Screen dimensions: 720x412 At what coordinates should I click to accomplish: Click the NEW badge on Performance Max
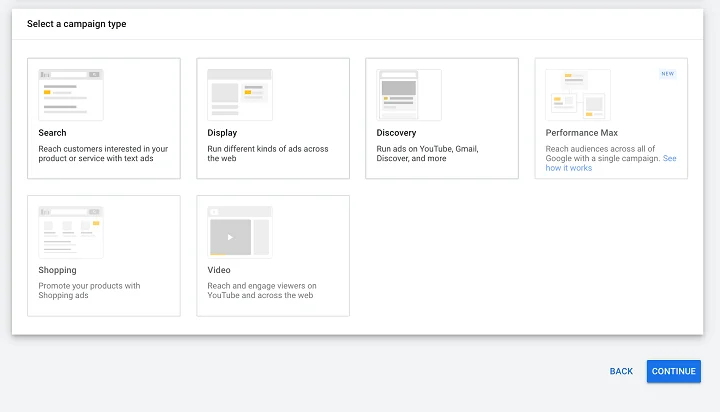[668, 73]
